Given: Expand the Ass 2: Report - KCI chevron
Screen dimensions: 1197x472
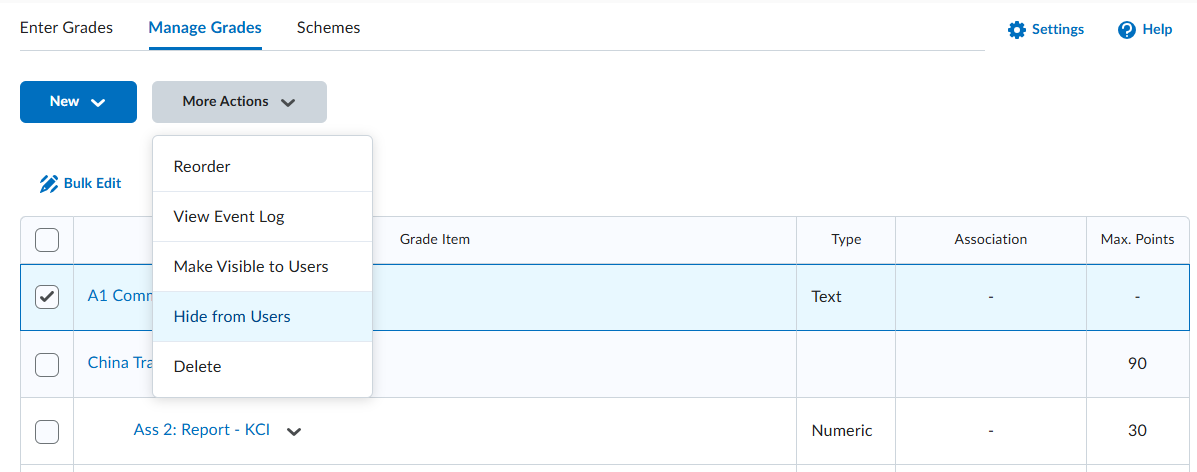Looking at the screenshot, I should (294, 432).
